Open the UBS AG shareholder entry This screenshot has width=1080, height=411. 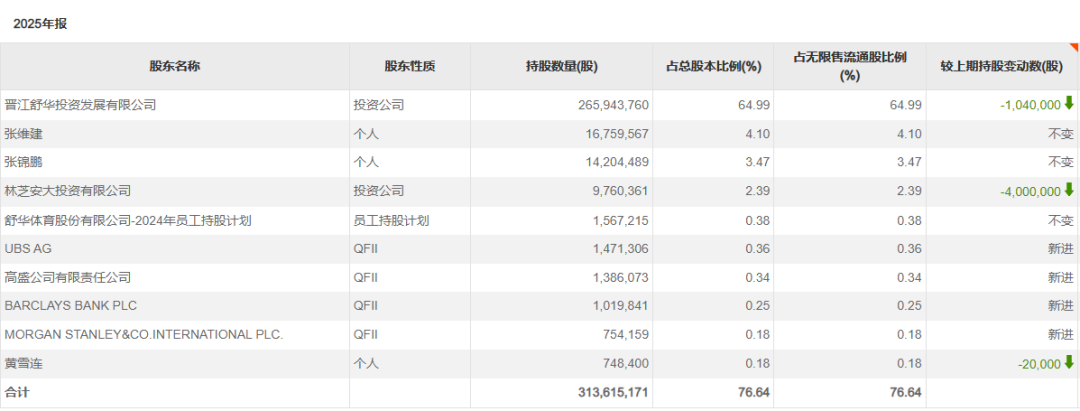(29, 249)
